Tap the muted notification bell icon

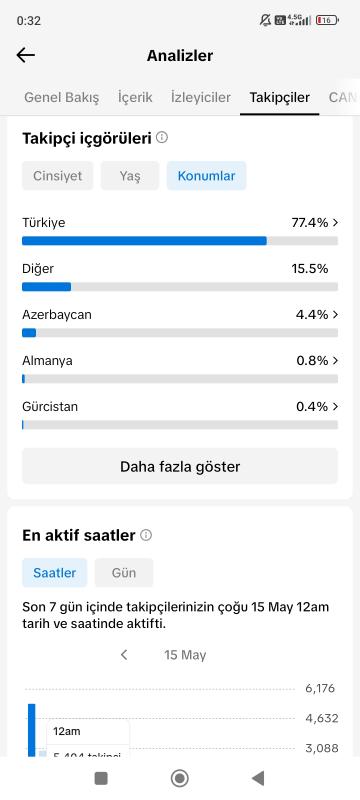265,20
